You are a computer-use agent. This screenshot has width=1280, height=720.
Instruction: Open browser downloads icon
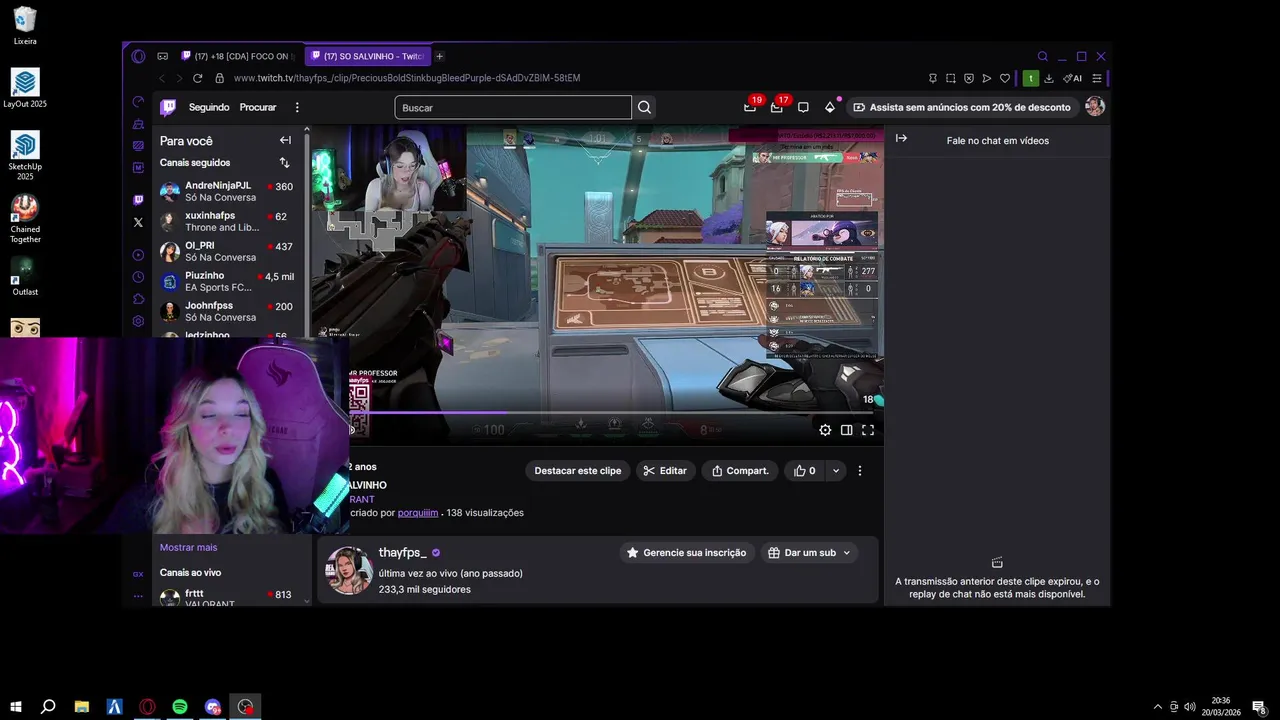1048,78
